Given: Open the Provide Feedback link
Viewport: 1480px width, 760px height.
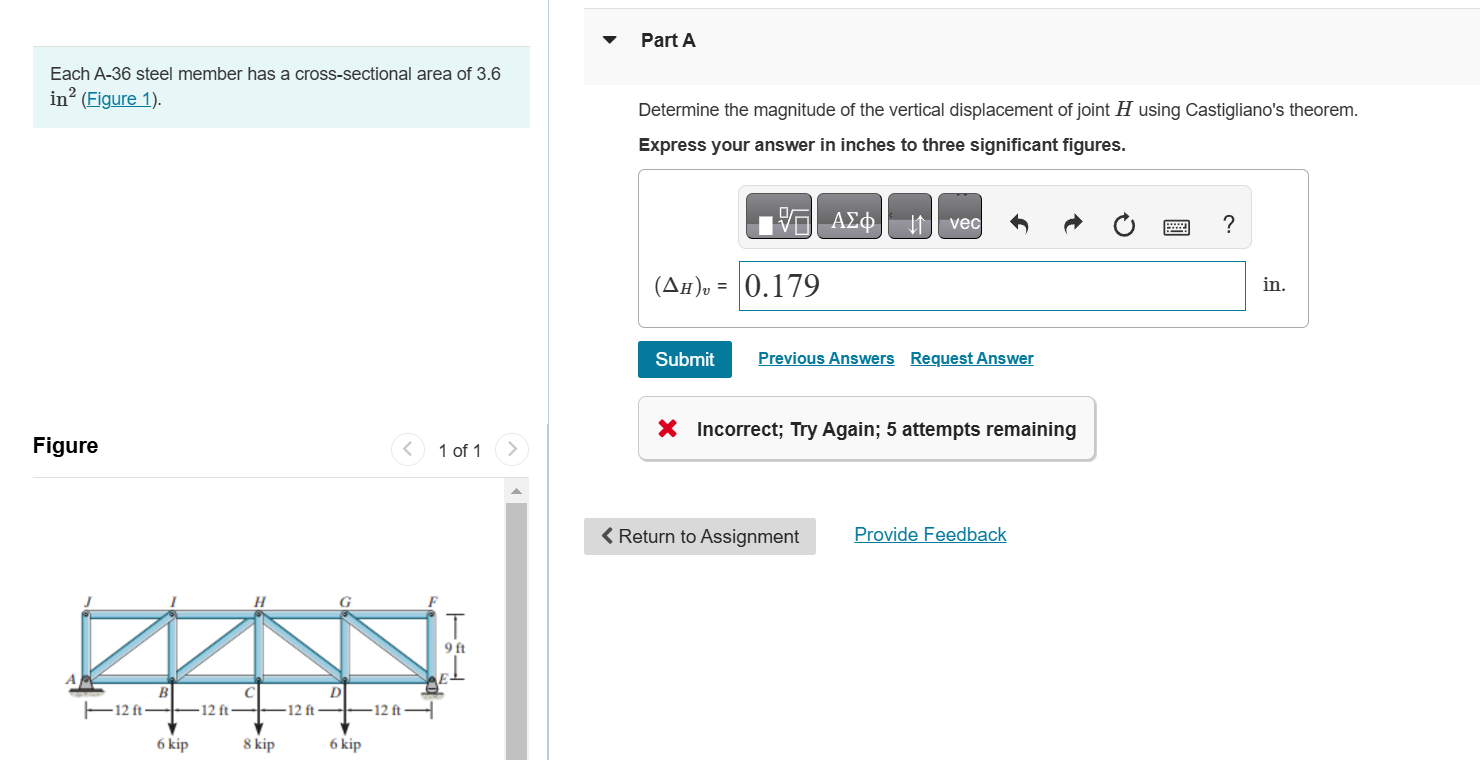Looking at the screenshot, I should pyautogui.click(x=930, y=534).
